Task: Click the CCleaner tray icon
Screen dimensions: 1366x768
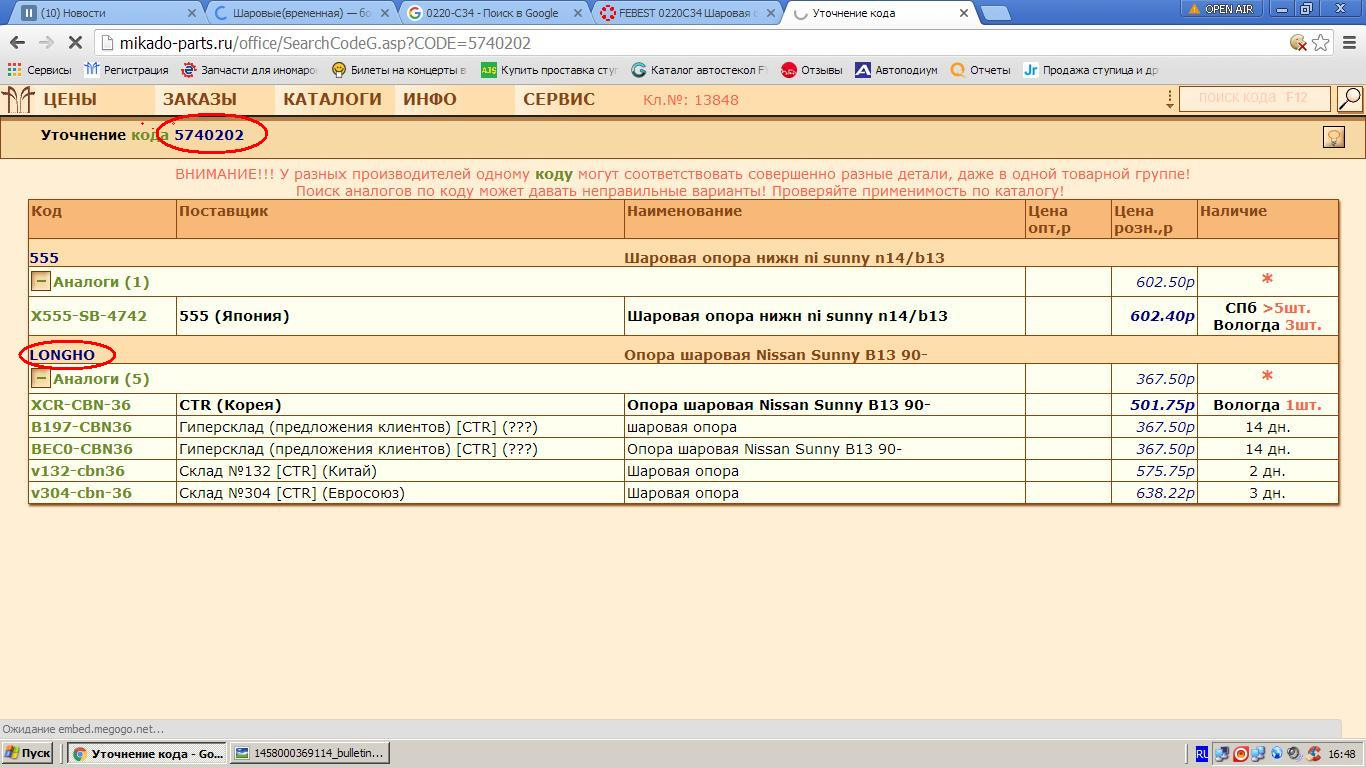Action: coord(1314,754)
